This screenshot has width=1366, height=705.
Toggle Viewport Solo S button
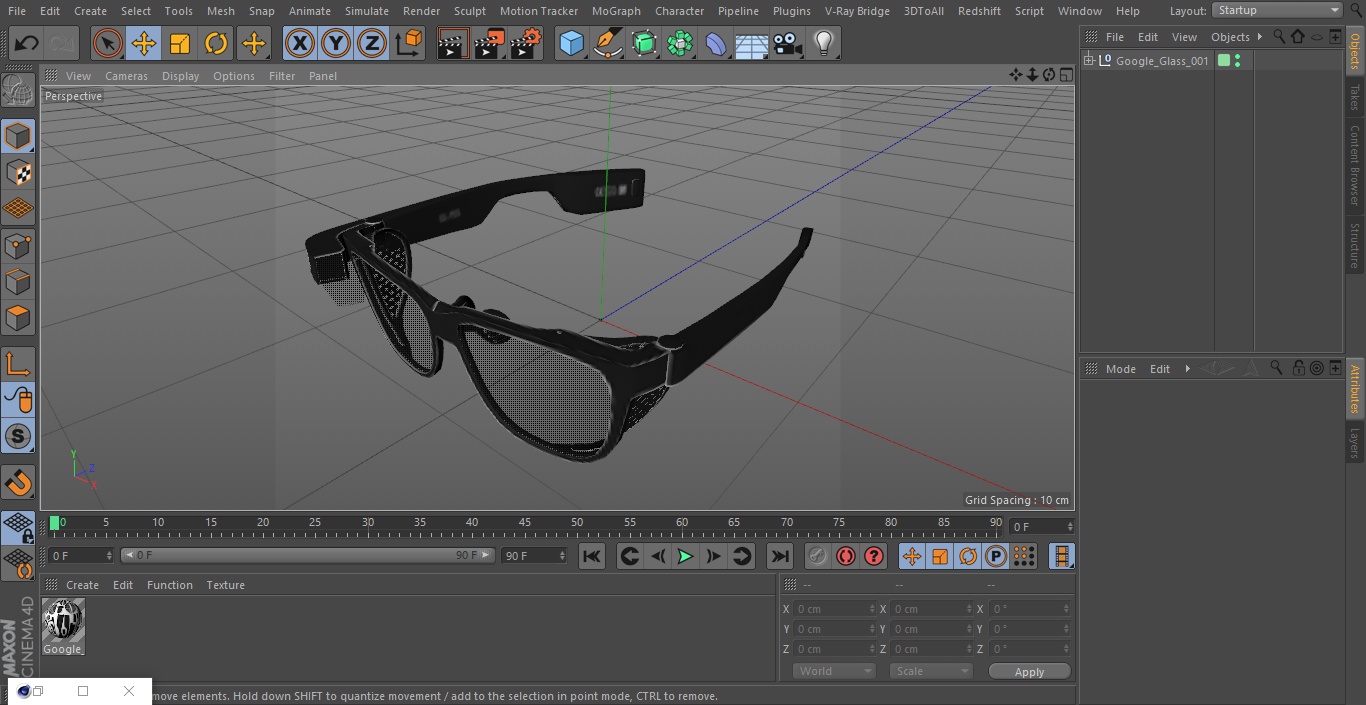(18, 436)
